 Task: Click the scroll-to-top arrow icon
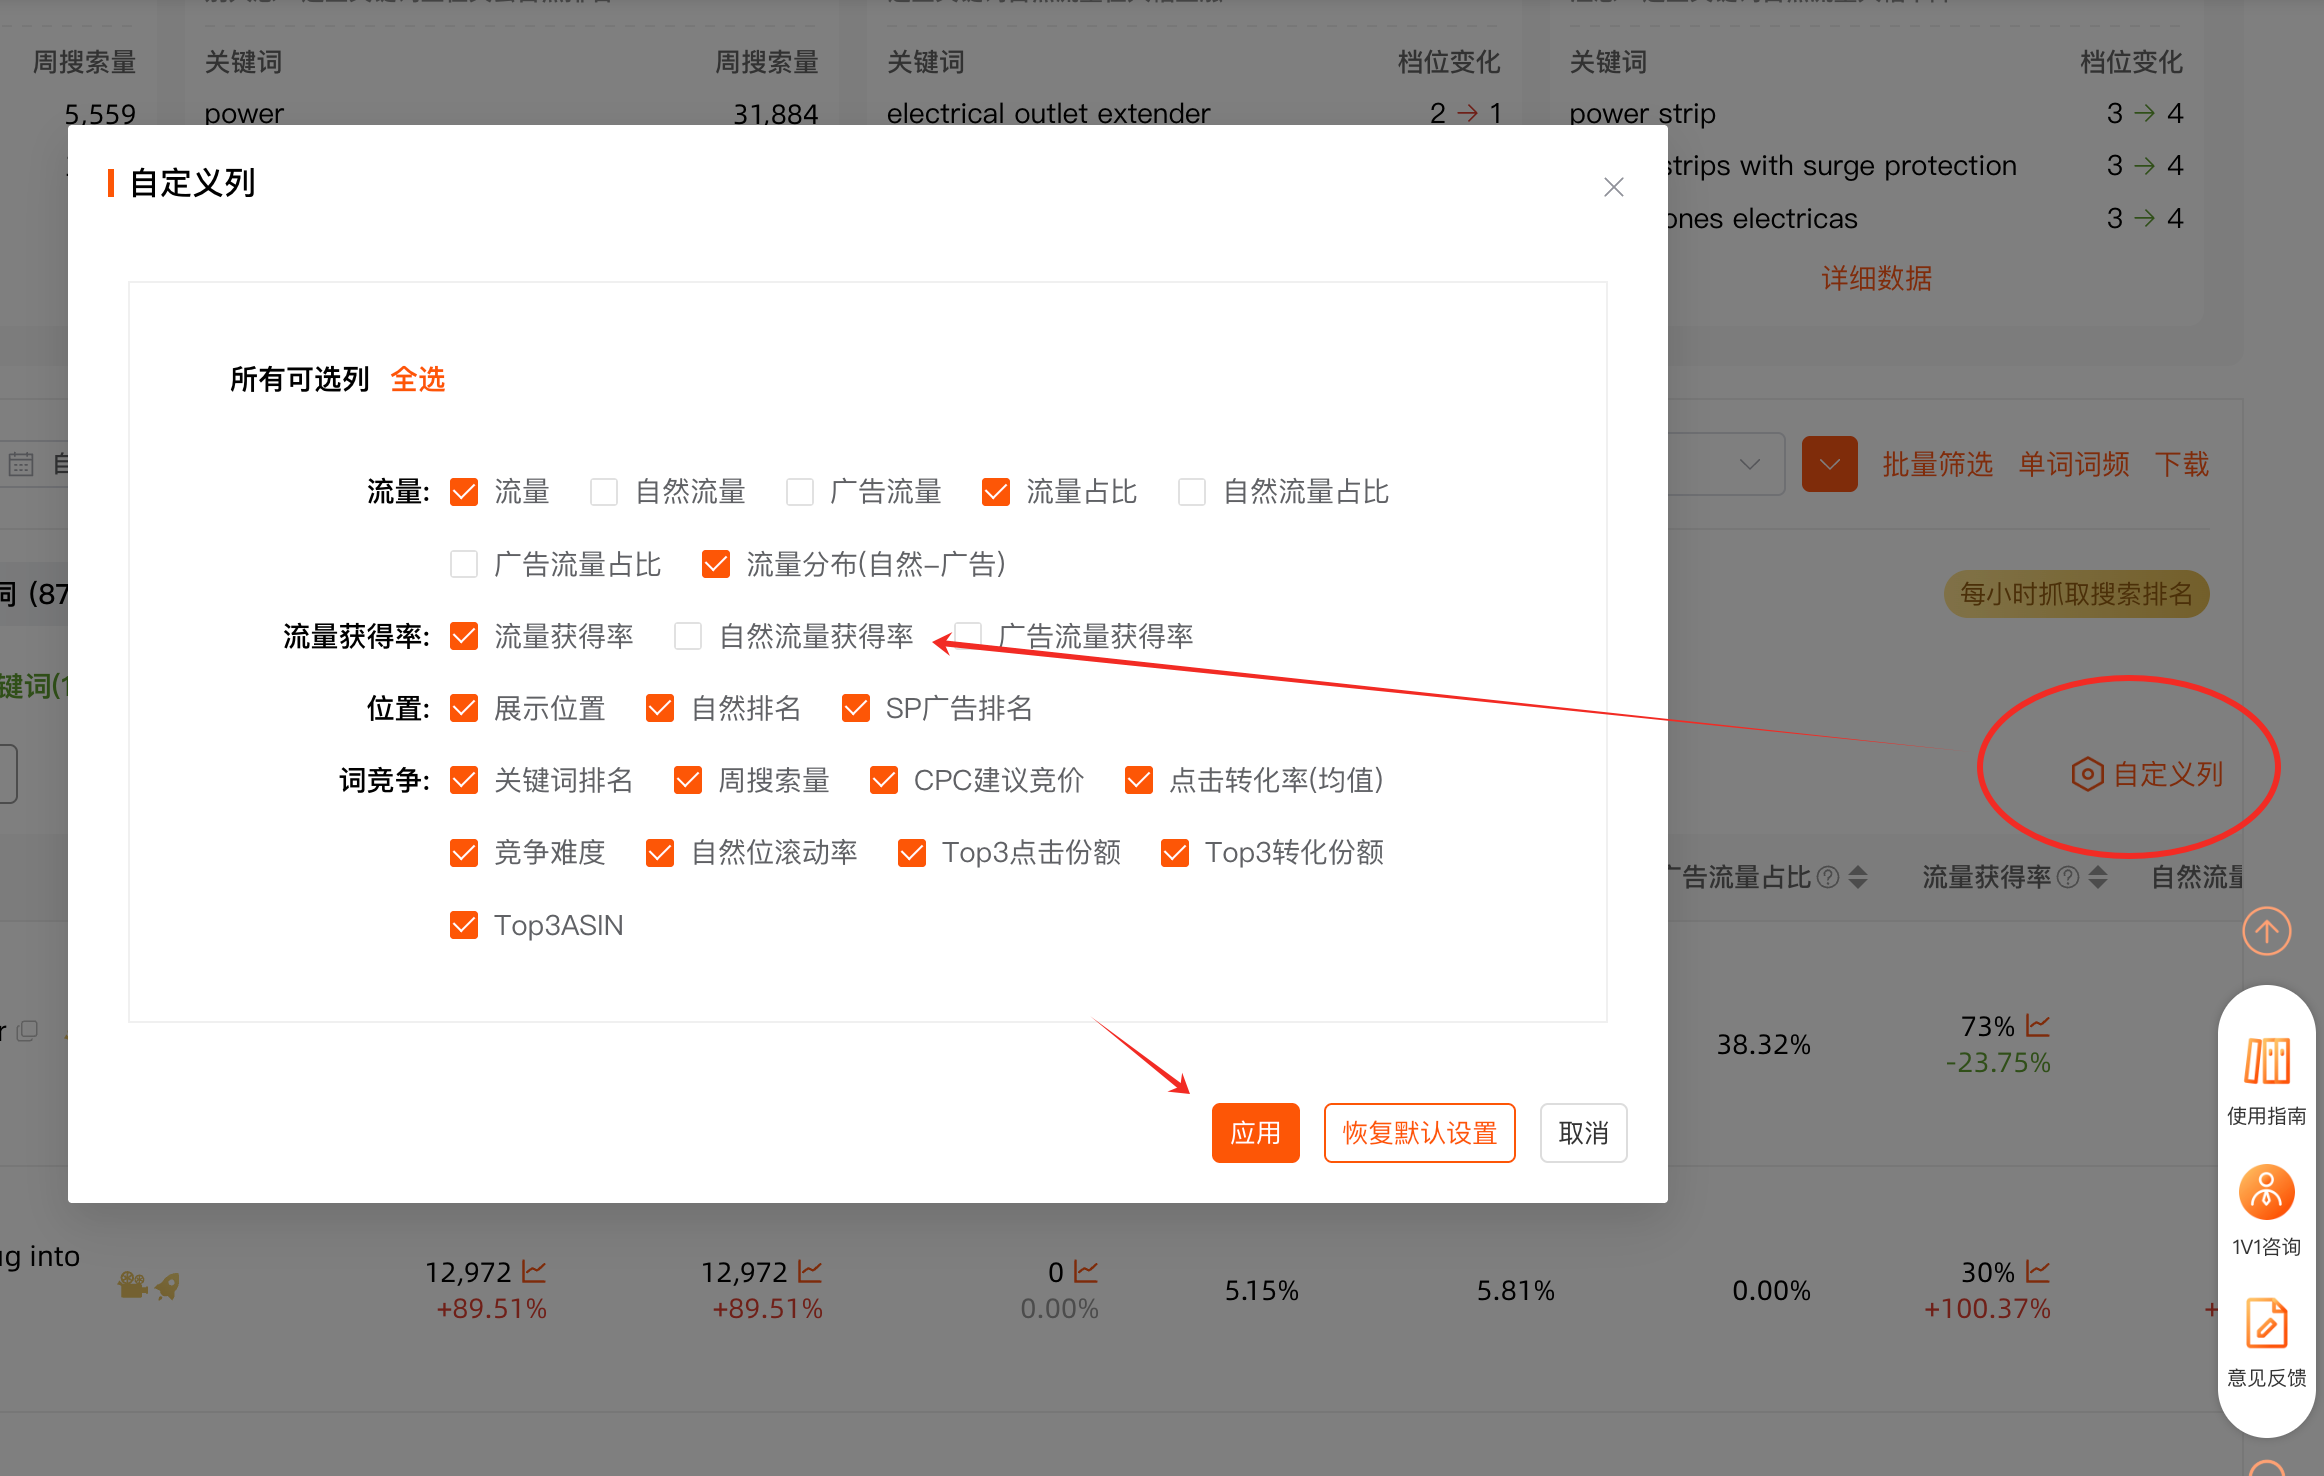[2266, 931]
